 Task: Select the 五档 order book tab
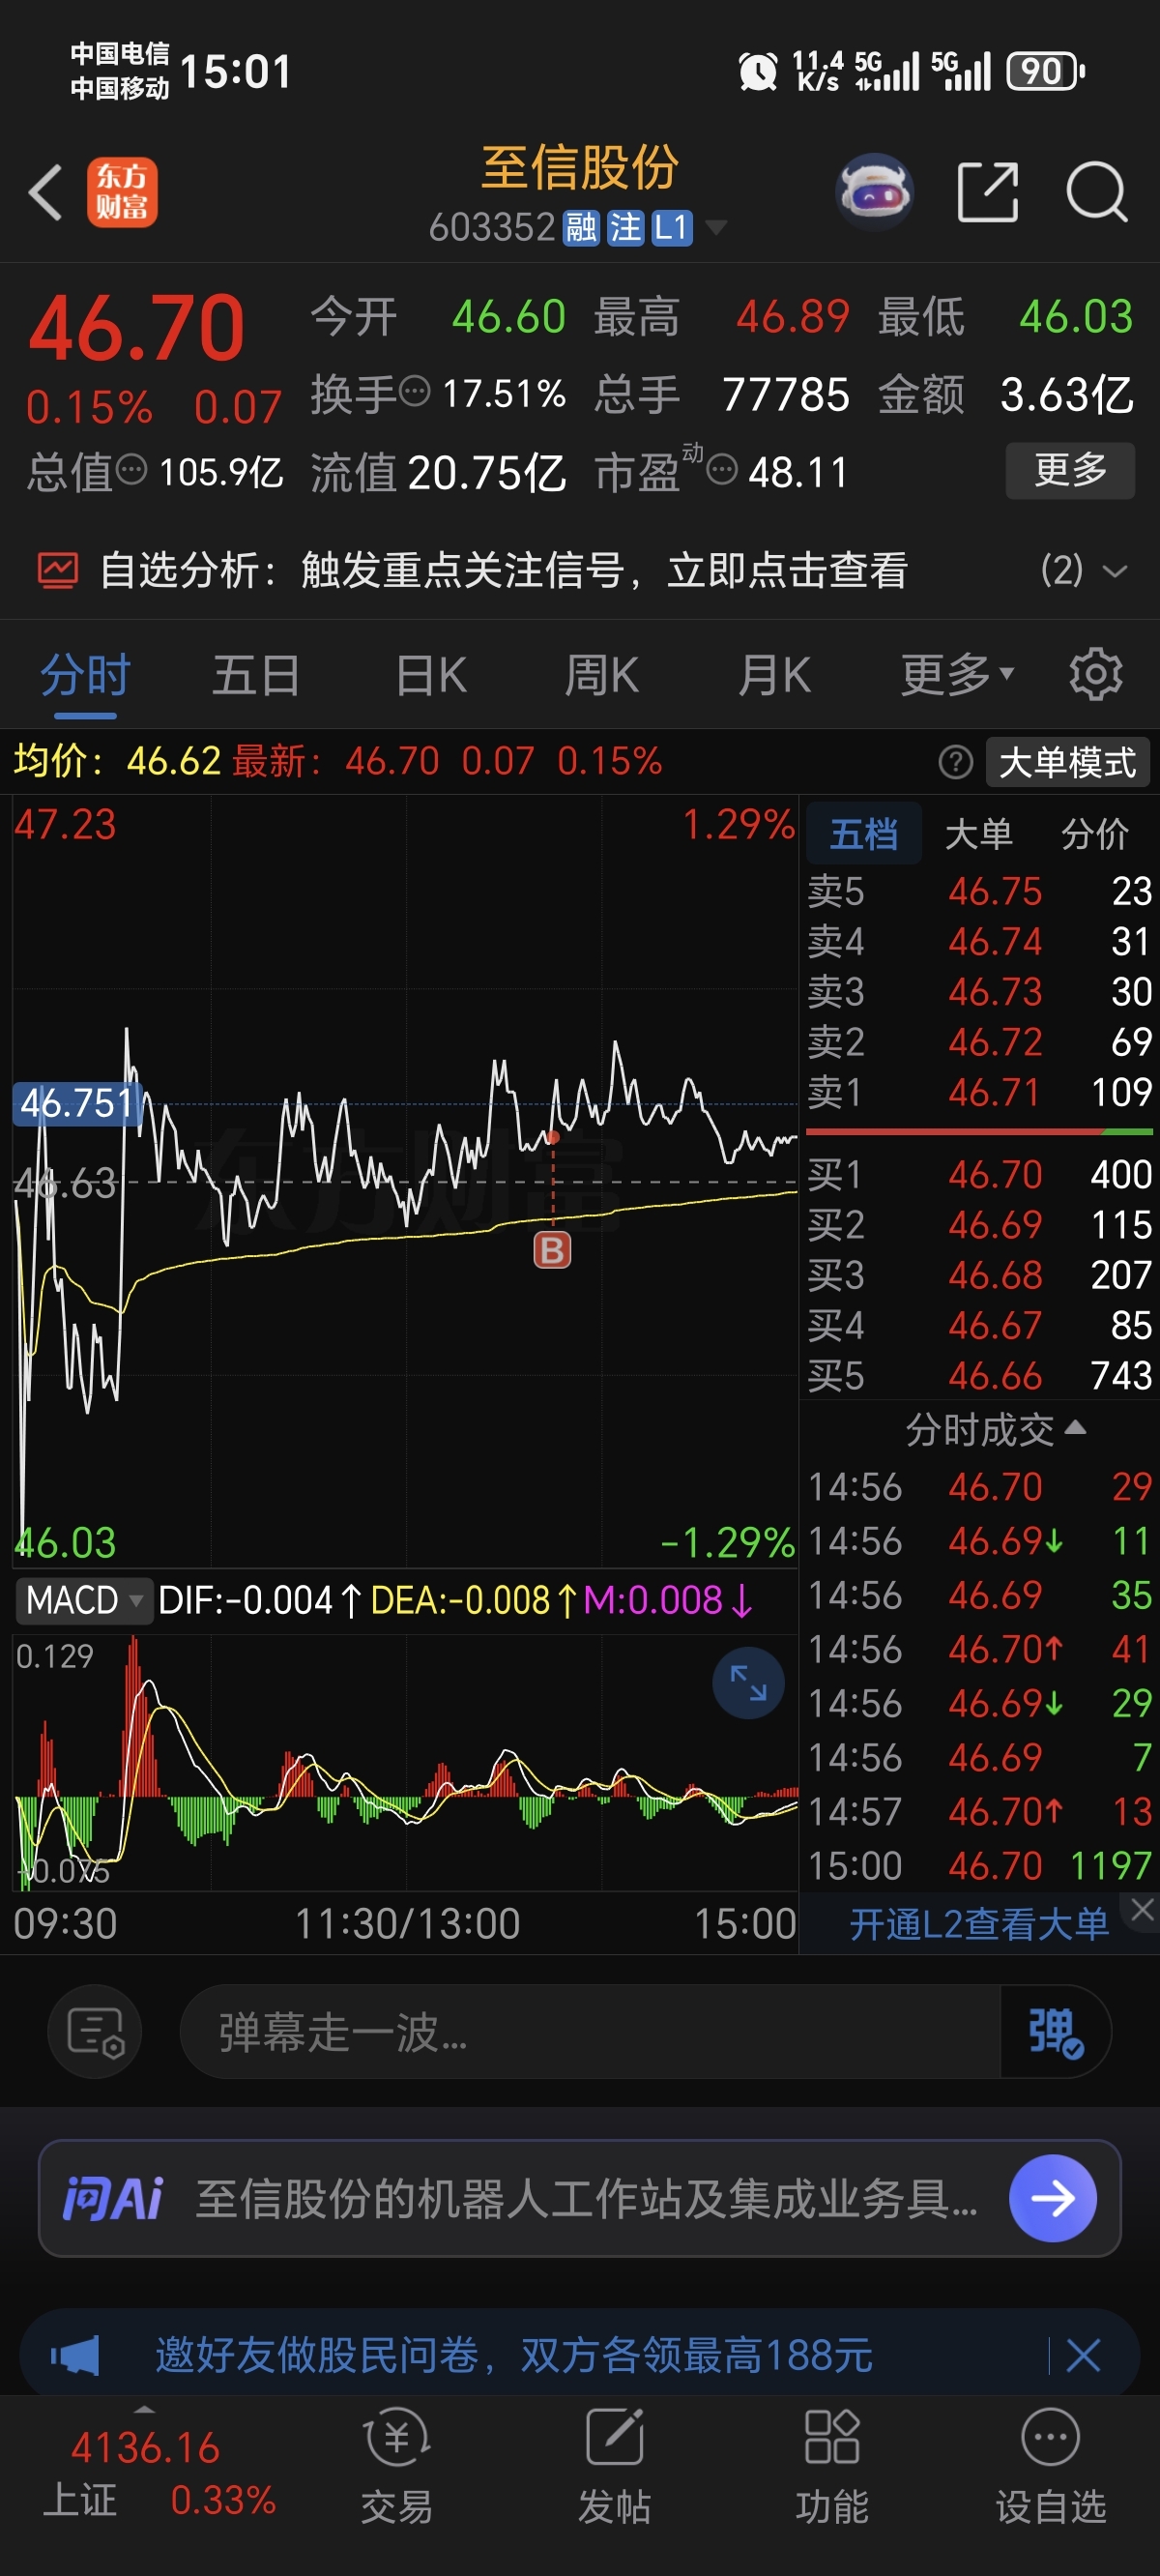coord(864,833)
